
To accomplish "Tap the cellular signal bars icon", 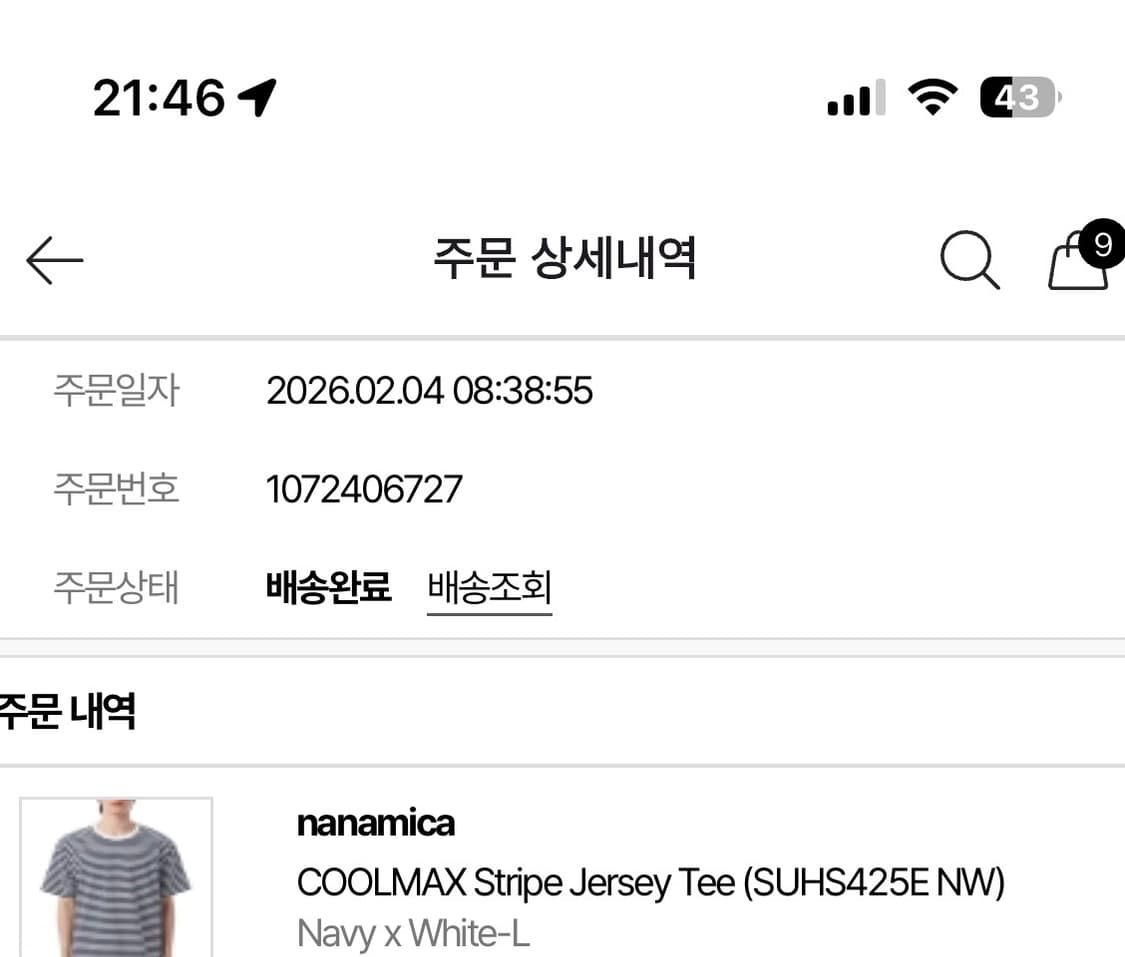I will point(853,97).
